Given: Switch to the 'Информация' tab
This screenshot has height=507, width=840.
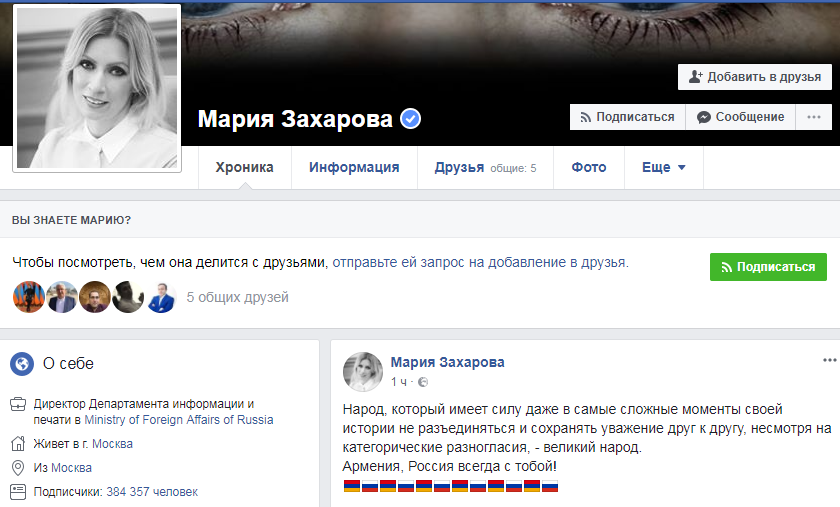Looking at the screenshot, I should click(354, 167).
